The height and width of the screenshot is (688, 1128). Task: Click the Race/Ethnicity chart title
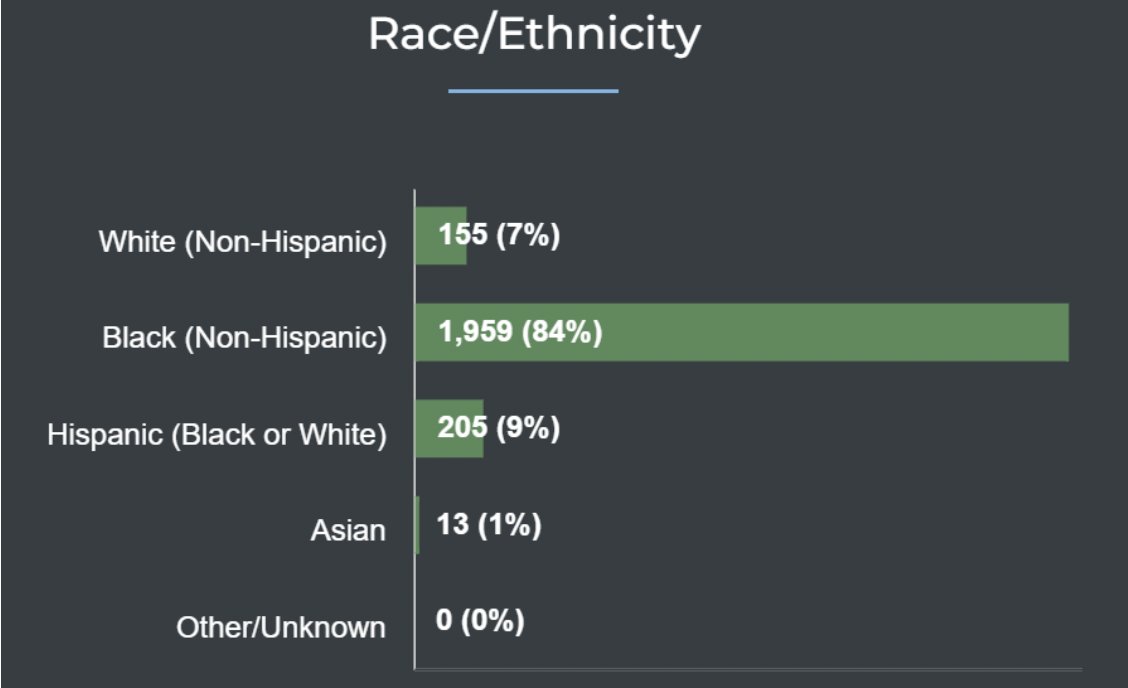534,35
